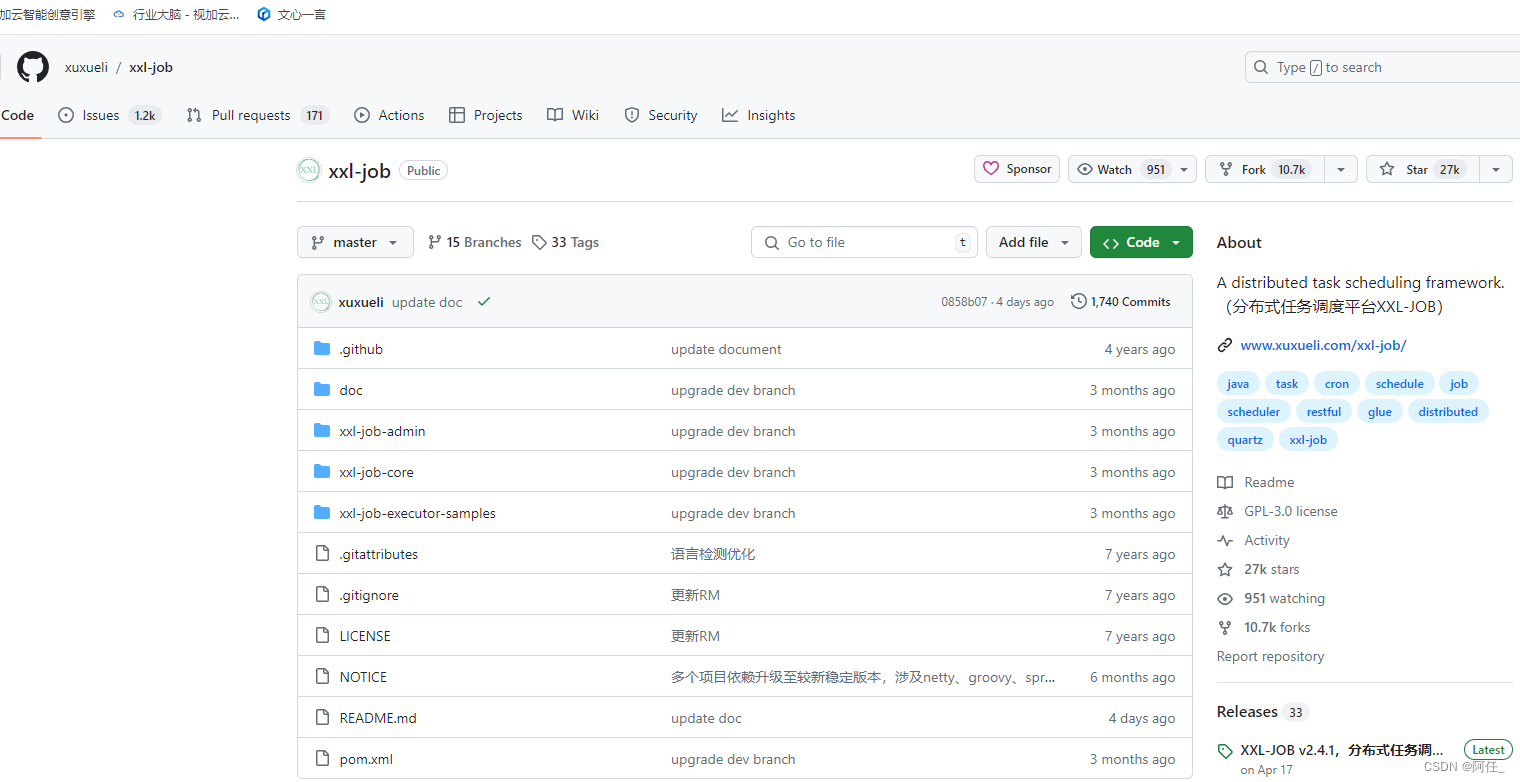Click the Activity pulse icon
The width and height of the screenshot is (1520, 782).
tap(1225, 540)
